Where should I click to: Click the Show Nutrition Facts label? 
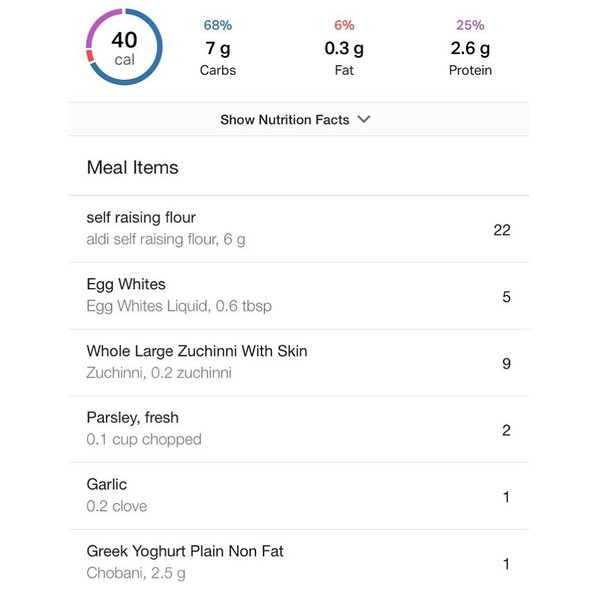point(284,119)
